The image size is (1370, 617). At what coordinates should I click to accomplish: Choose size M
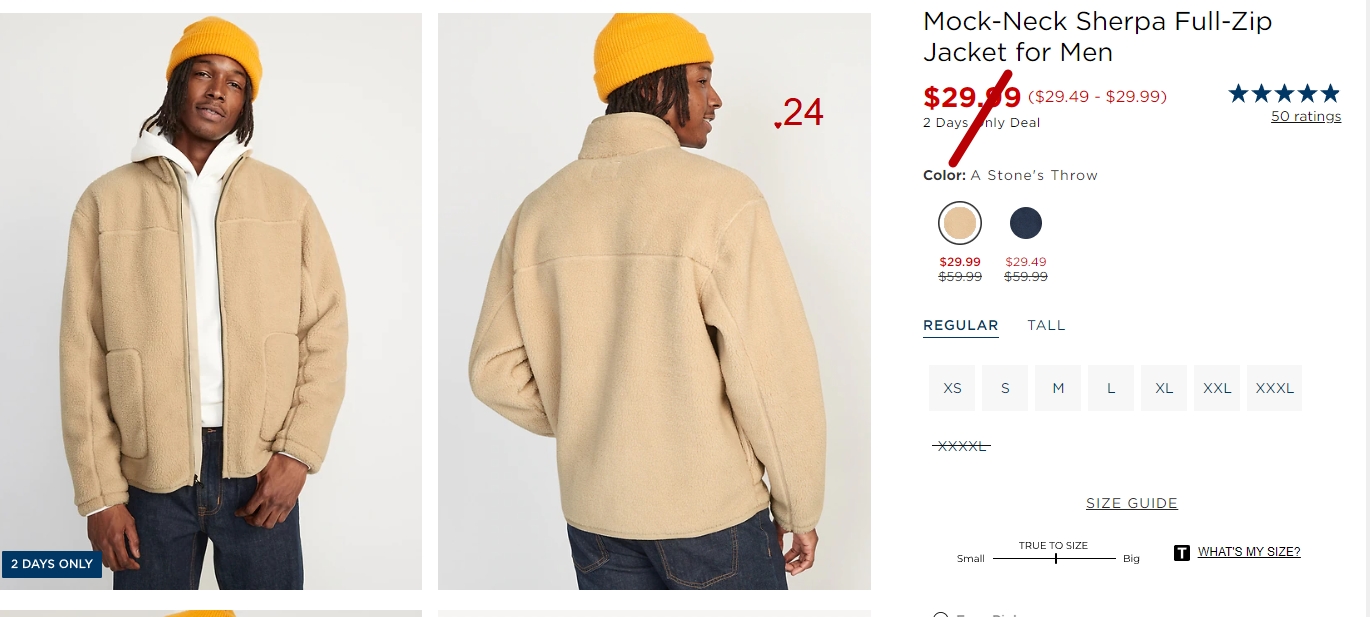pyautogui.click(x=1058, y=388)
